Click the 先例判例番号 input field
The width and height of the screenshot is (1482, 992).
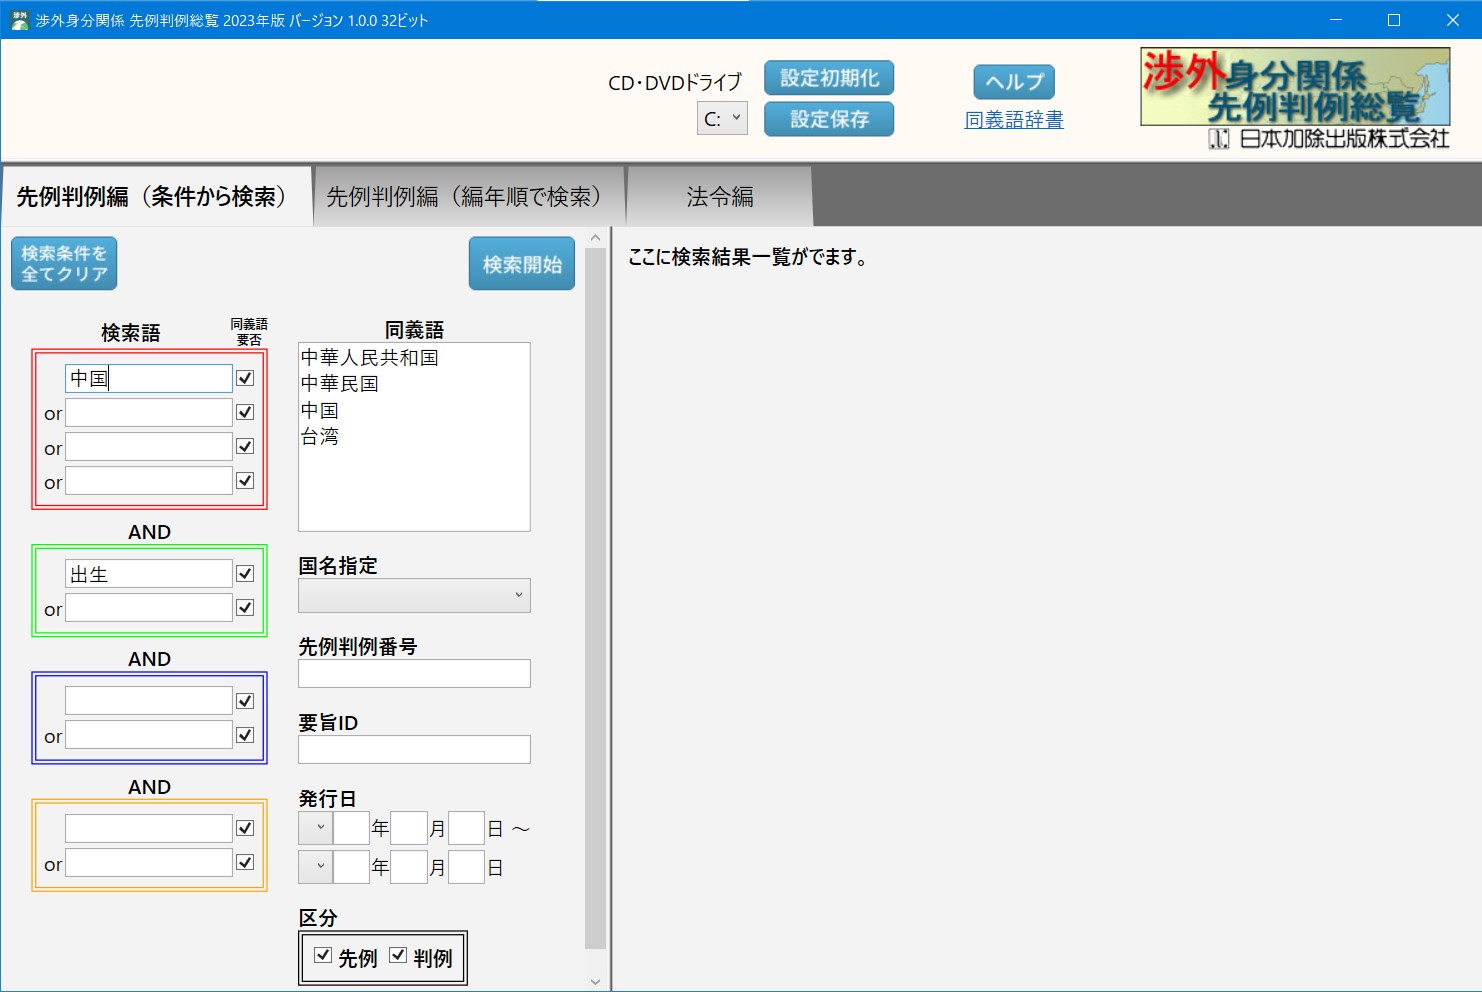[x=414, y=674]
